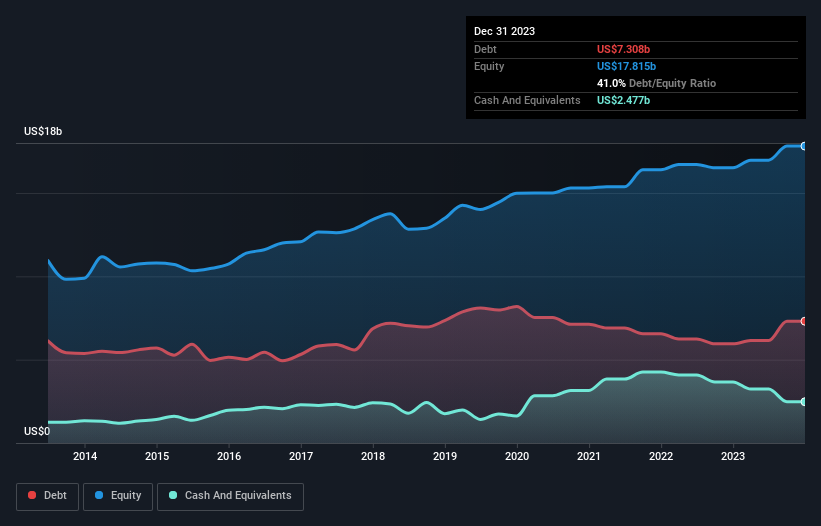This screenshot has width=821, height=526.
Task: Click the 2019 x-axis label
Action: (x=445, y=456)
